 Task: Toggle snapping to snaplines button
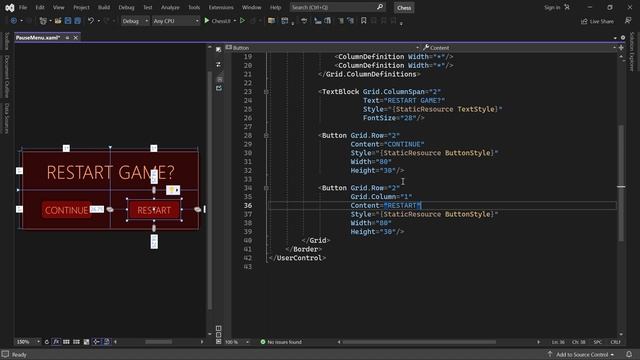[96, 342]
